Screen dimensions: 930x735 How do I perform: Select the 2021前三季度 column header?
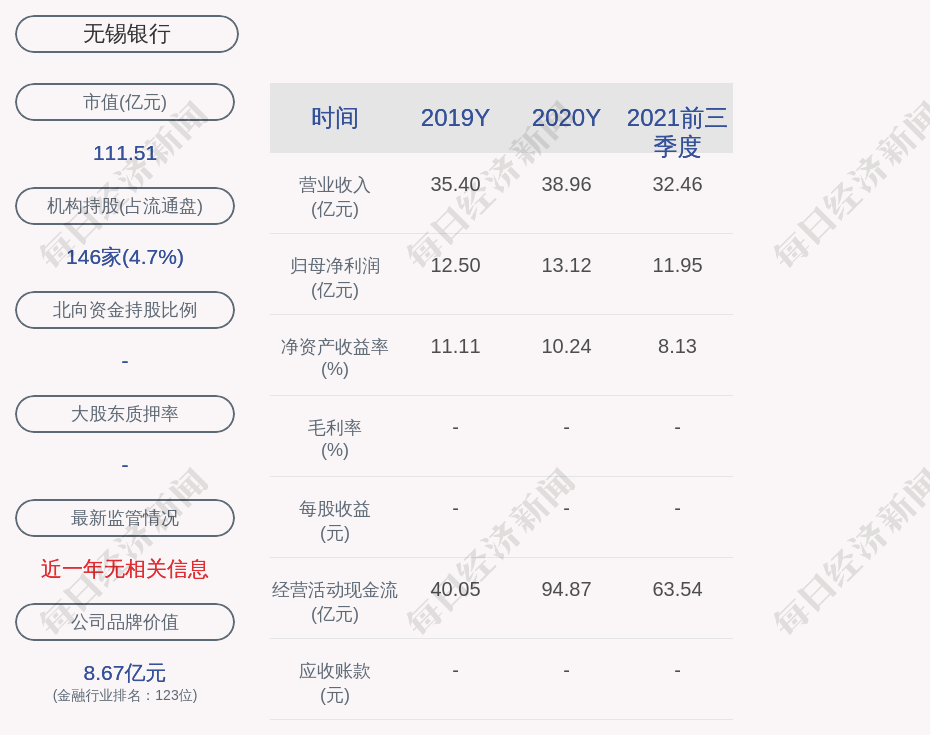[677, 132]
